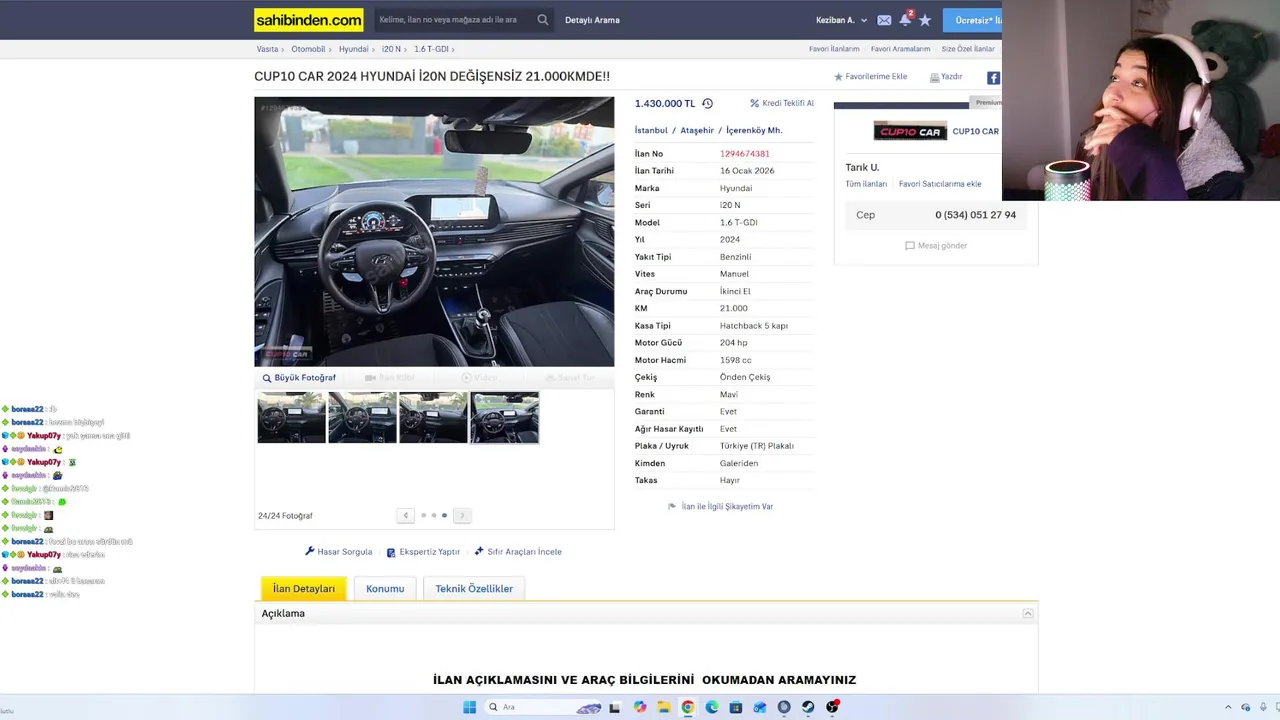Image resolution: width=1280 pixels, height=720 pixels.
Task: Go to previous photo thumbnail page
Action: [x=405, y=515]
